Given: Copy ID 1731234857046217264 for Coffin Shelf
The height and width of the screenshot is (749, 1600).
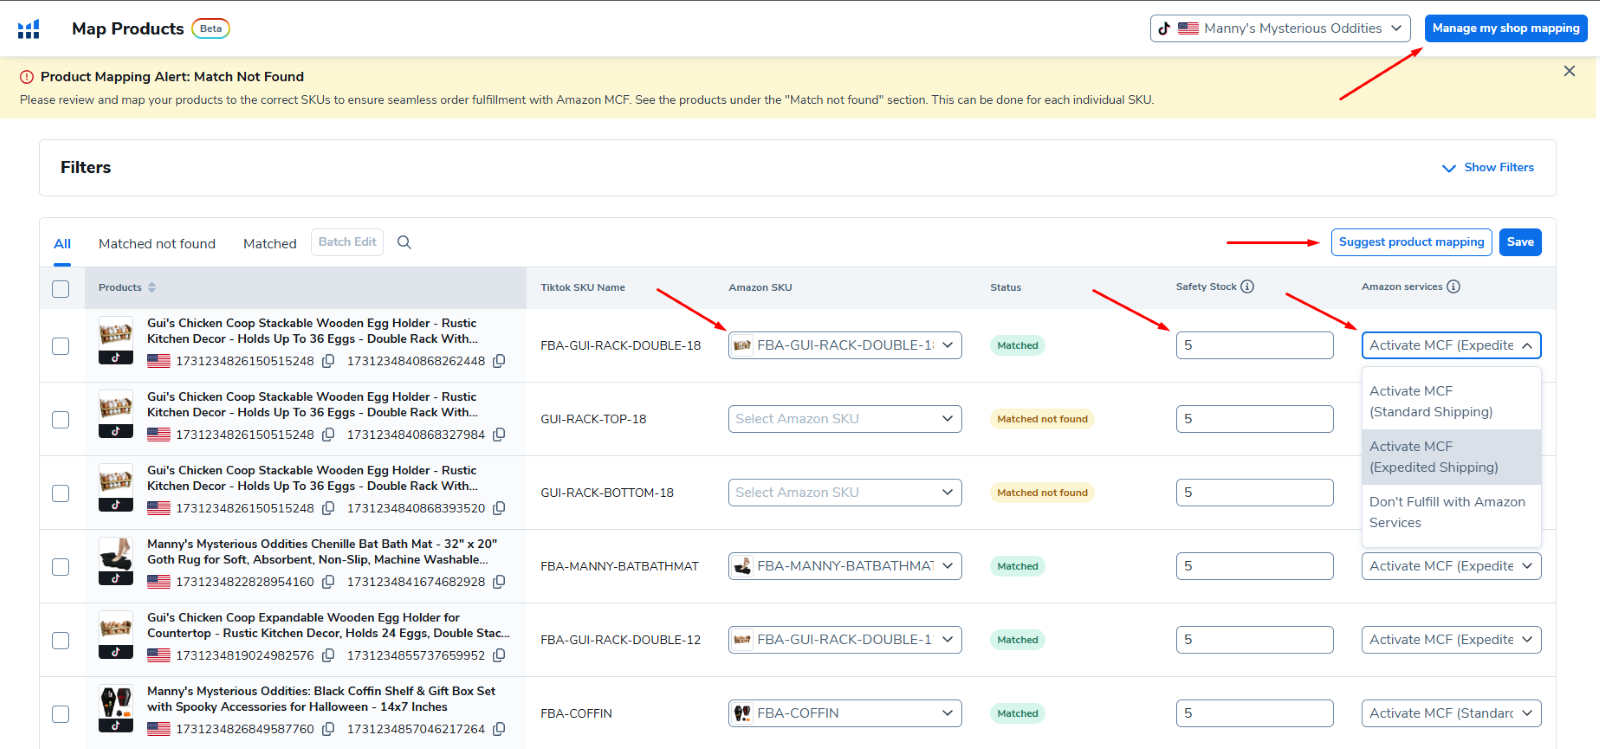Looking at the screenshot, I should tap(499, 729).
